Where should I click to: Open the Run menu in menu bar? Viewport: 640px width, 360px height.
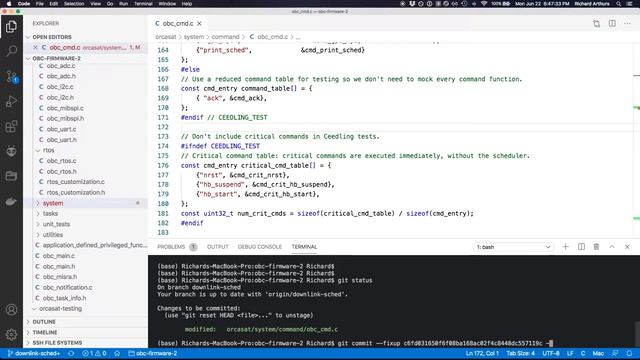[x=123, y=4]
